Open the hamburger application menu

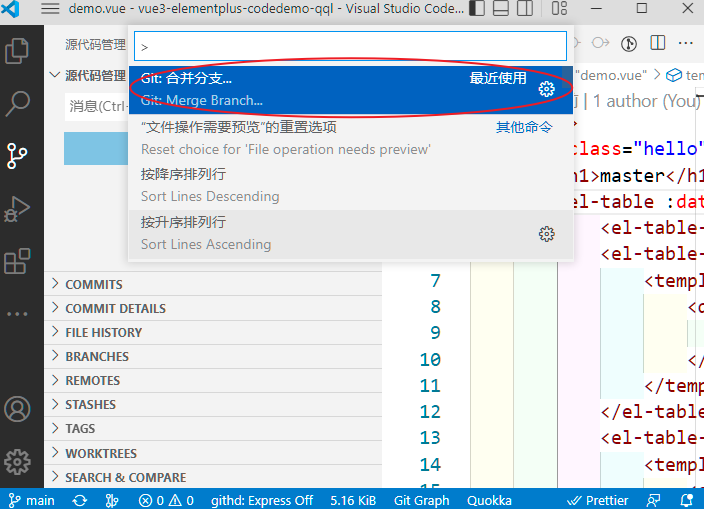tap(50, 9)
